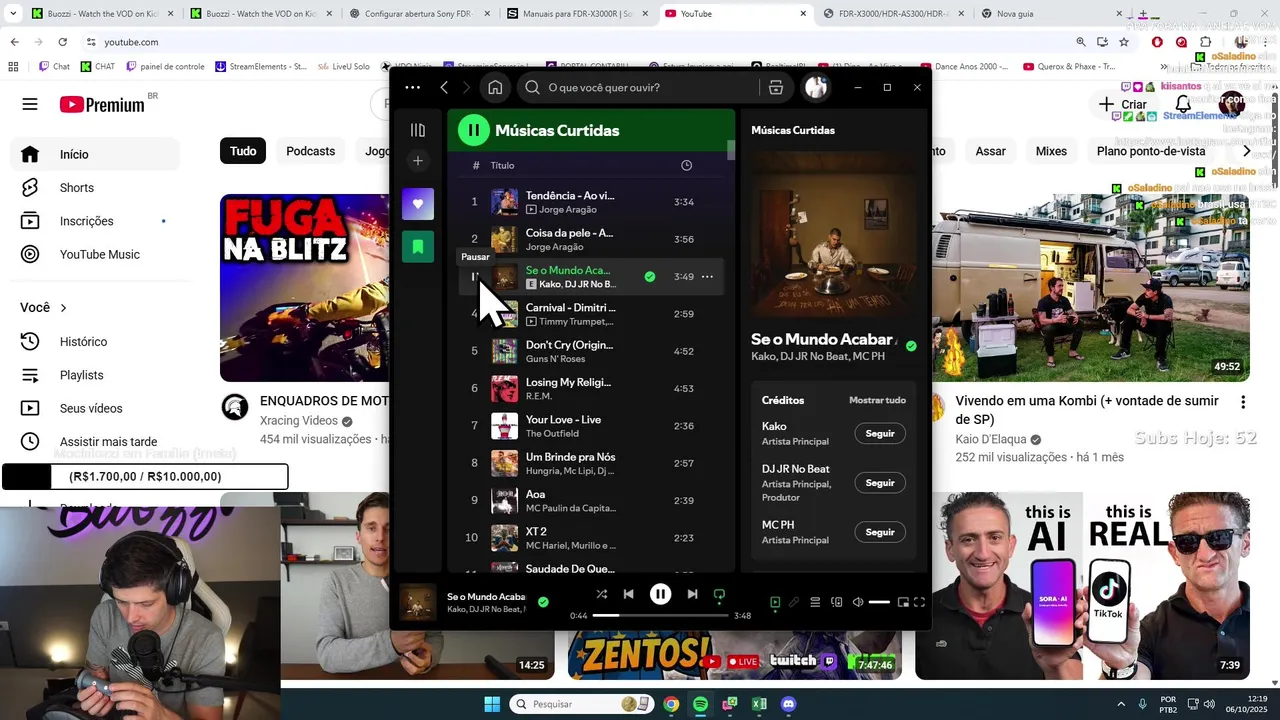This screenshot has width=1280, height=720.
Task: Open Playlists in YouTube sidebar
Action: (95, 375)
